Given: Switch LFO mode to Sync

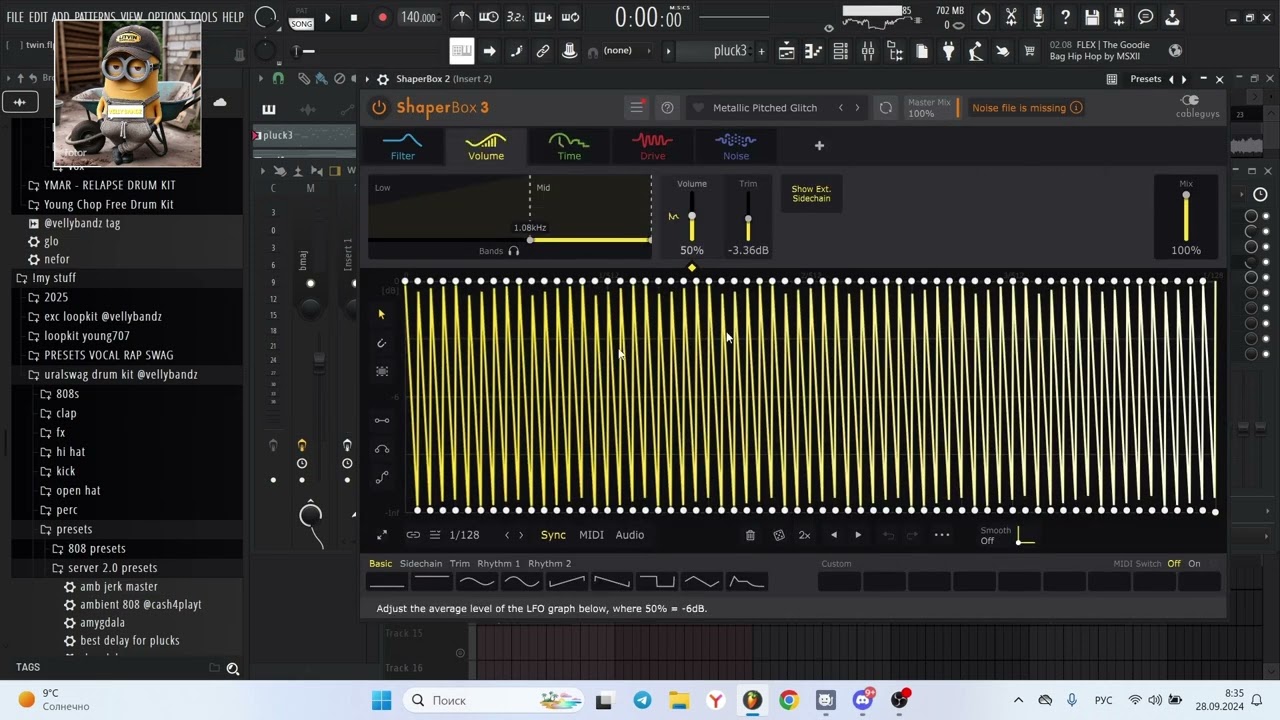Looking at the screenshot, I should [x=553, y=535].
